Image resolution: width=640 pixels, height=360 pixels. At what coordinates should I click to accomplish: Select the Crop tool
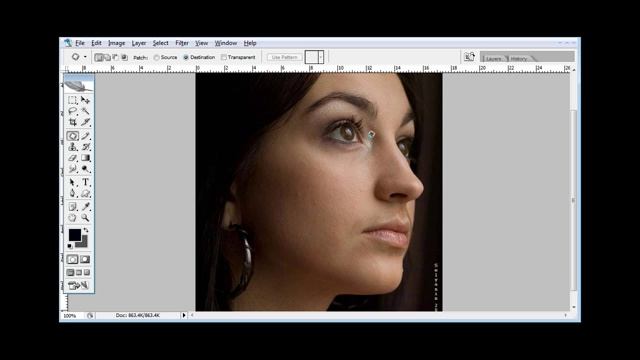click(73, 122)
